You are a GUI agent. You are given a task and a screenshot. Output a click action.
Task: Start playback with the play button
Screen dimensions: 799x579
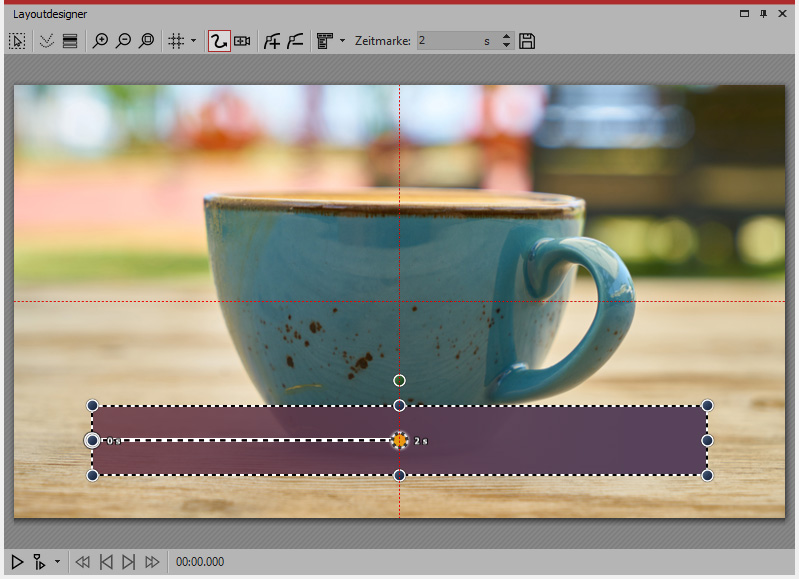pyautogui.click(x=17, y=562)
